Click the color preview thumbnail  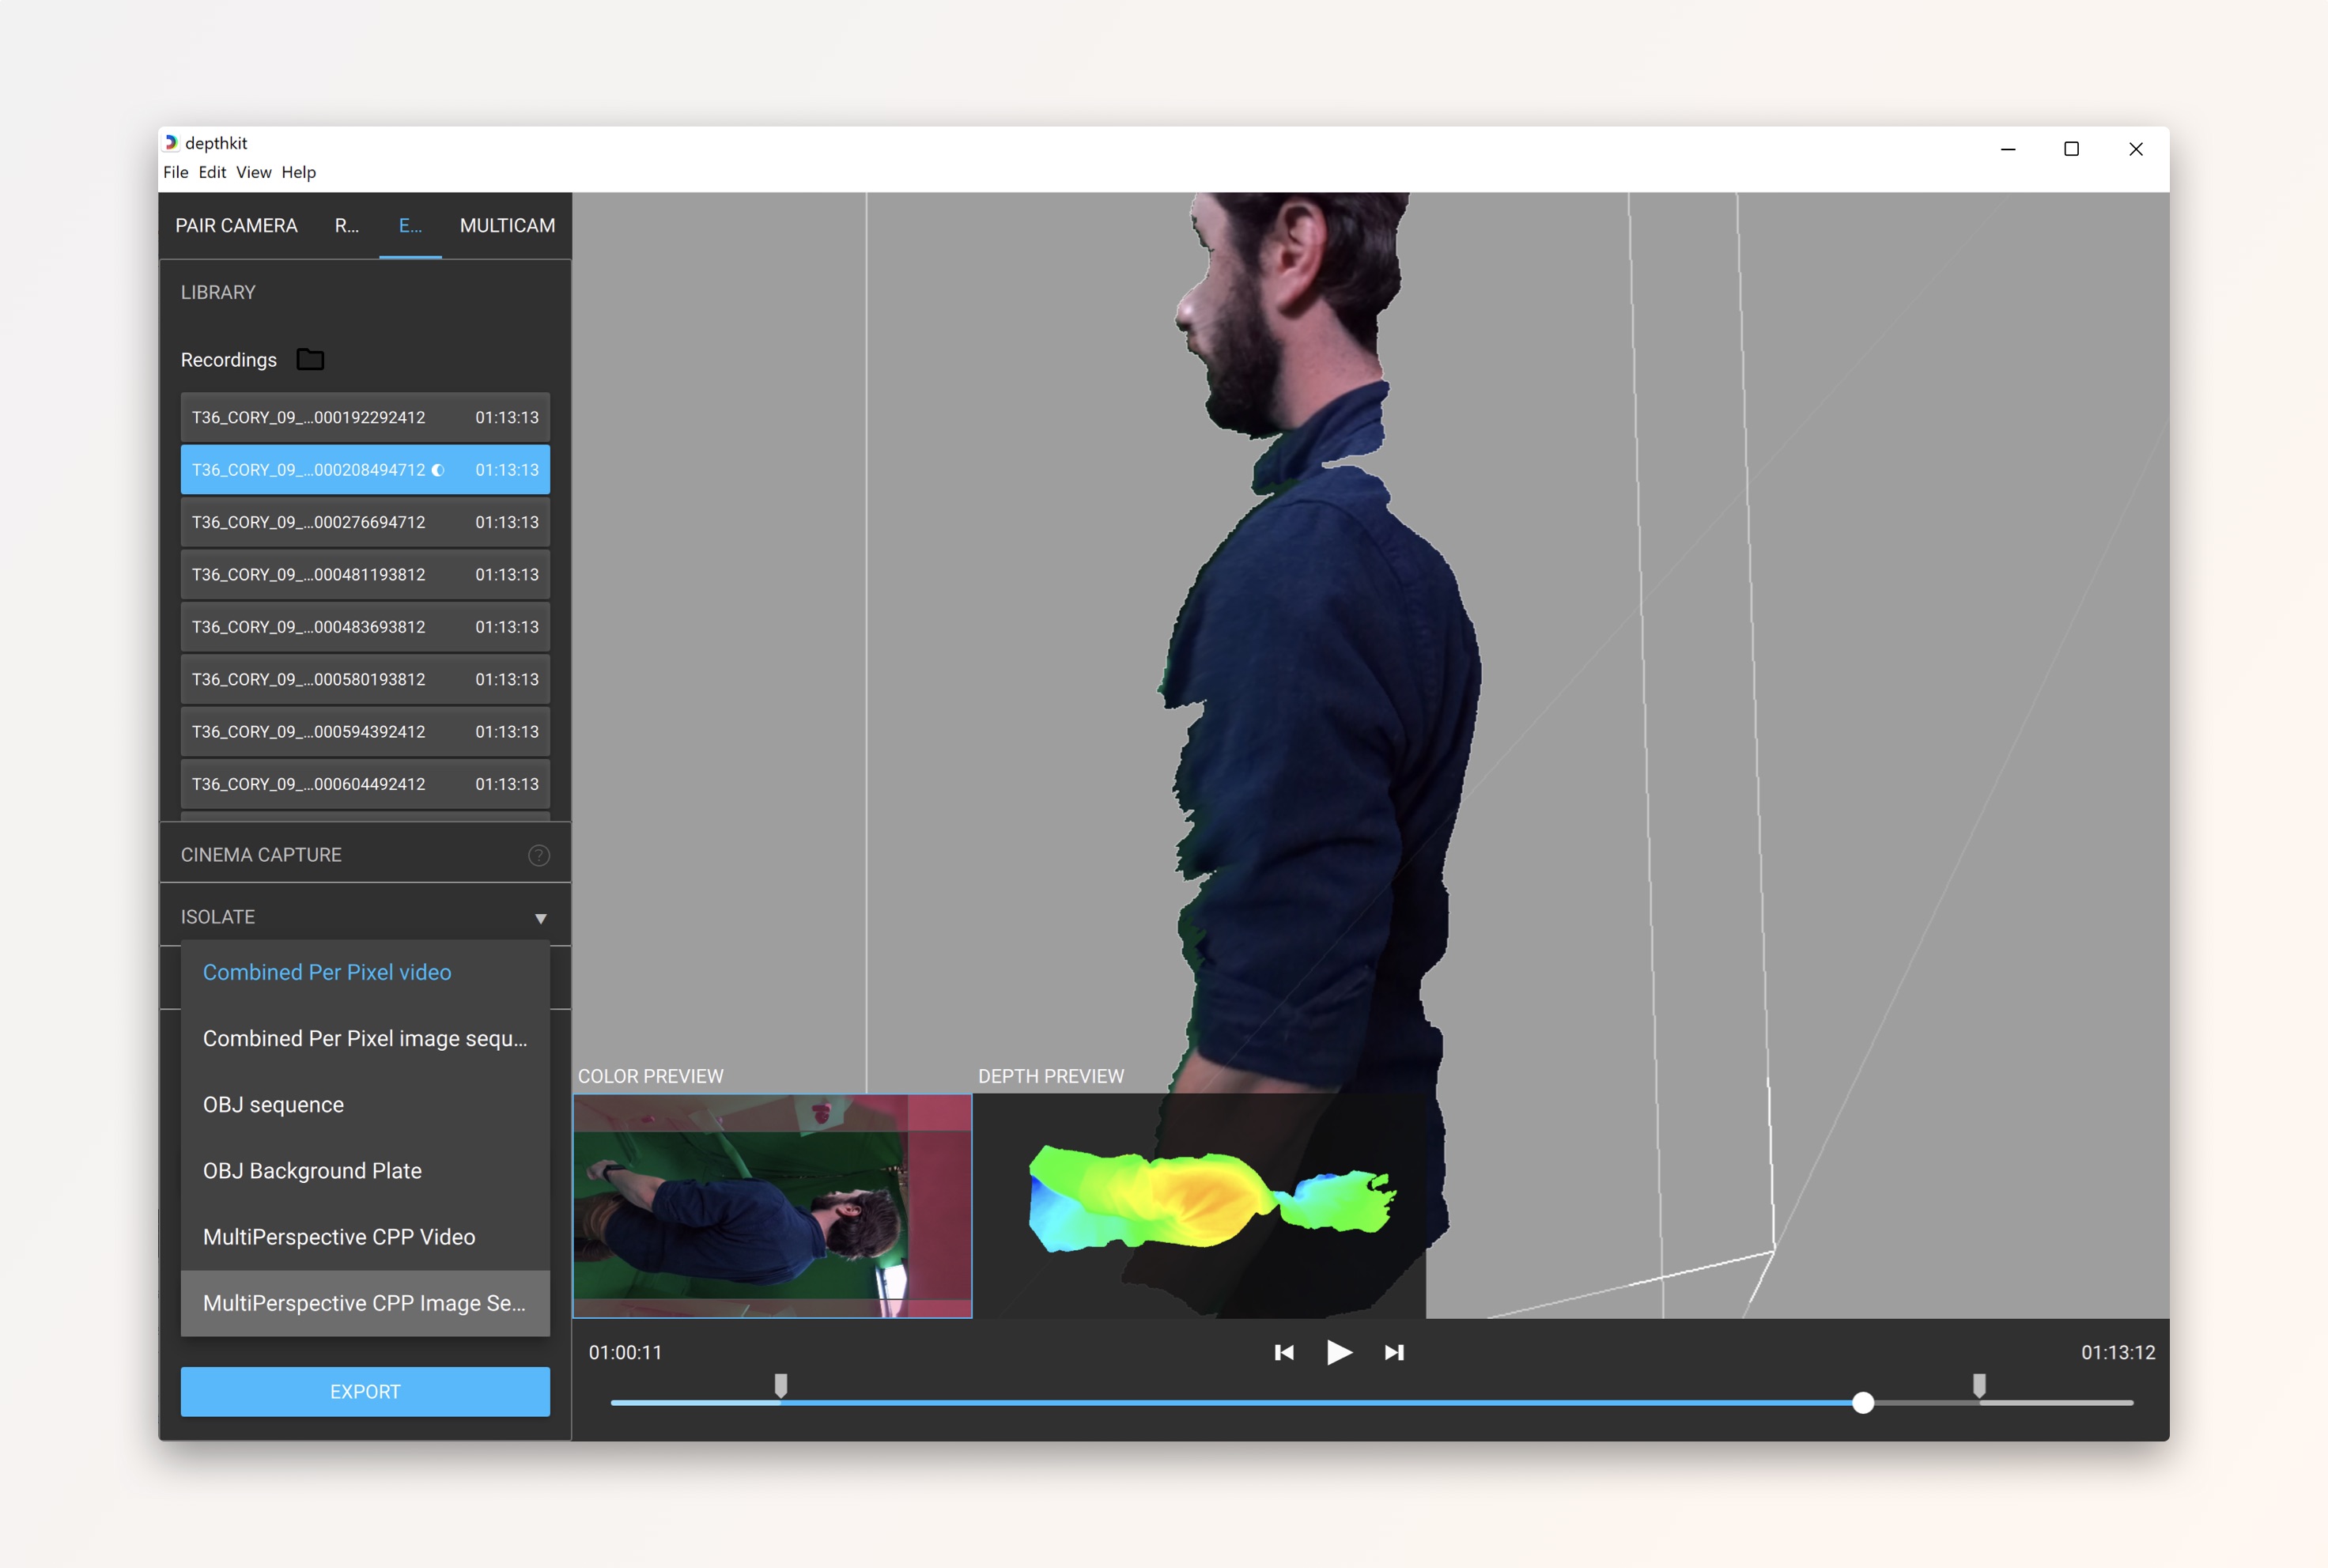(771, 1206)
